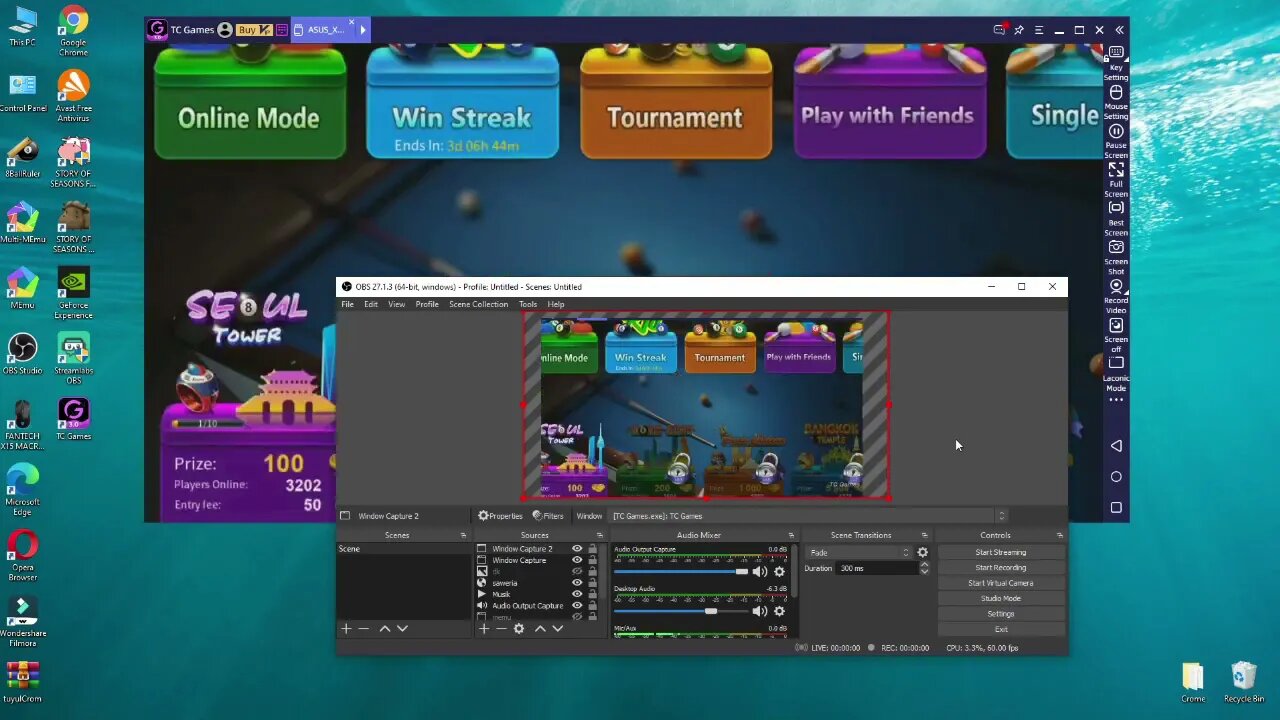Open OBS Studio desktop shortcut
1280x720 pixels.
(22, 354)
